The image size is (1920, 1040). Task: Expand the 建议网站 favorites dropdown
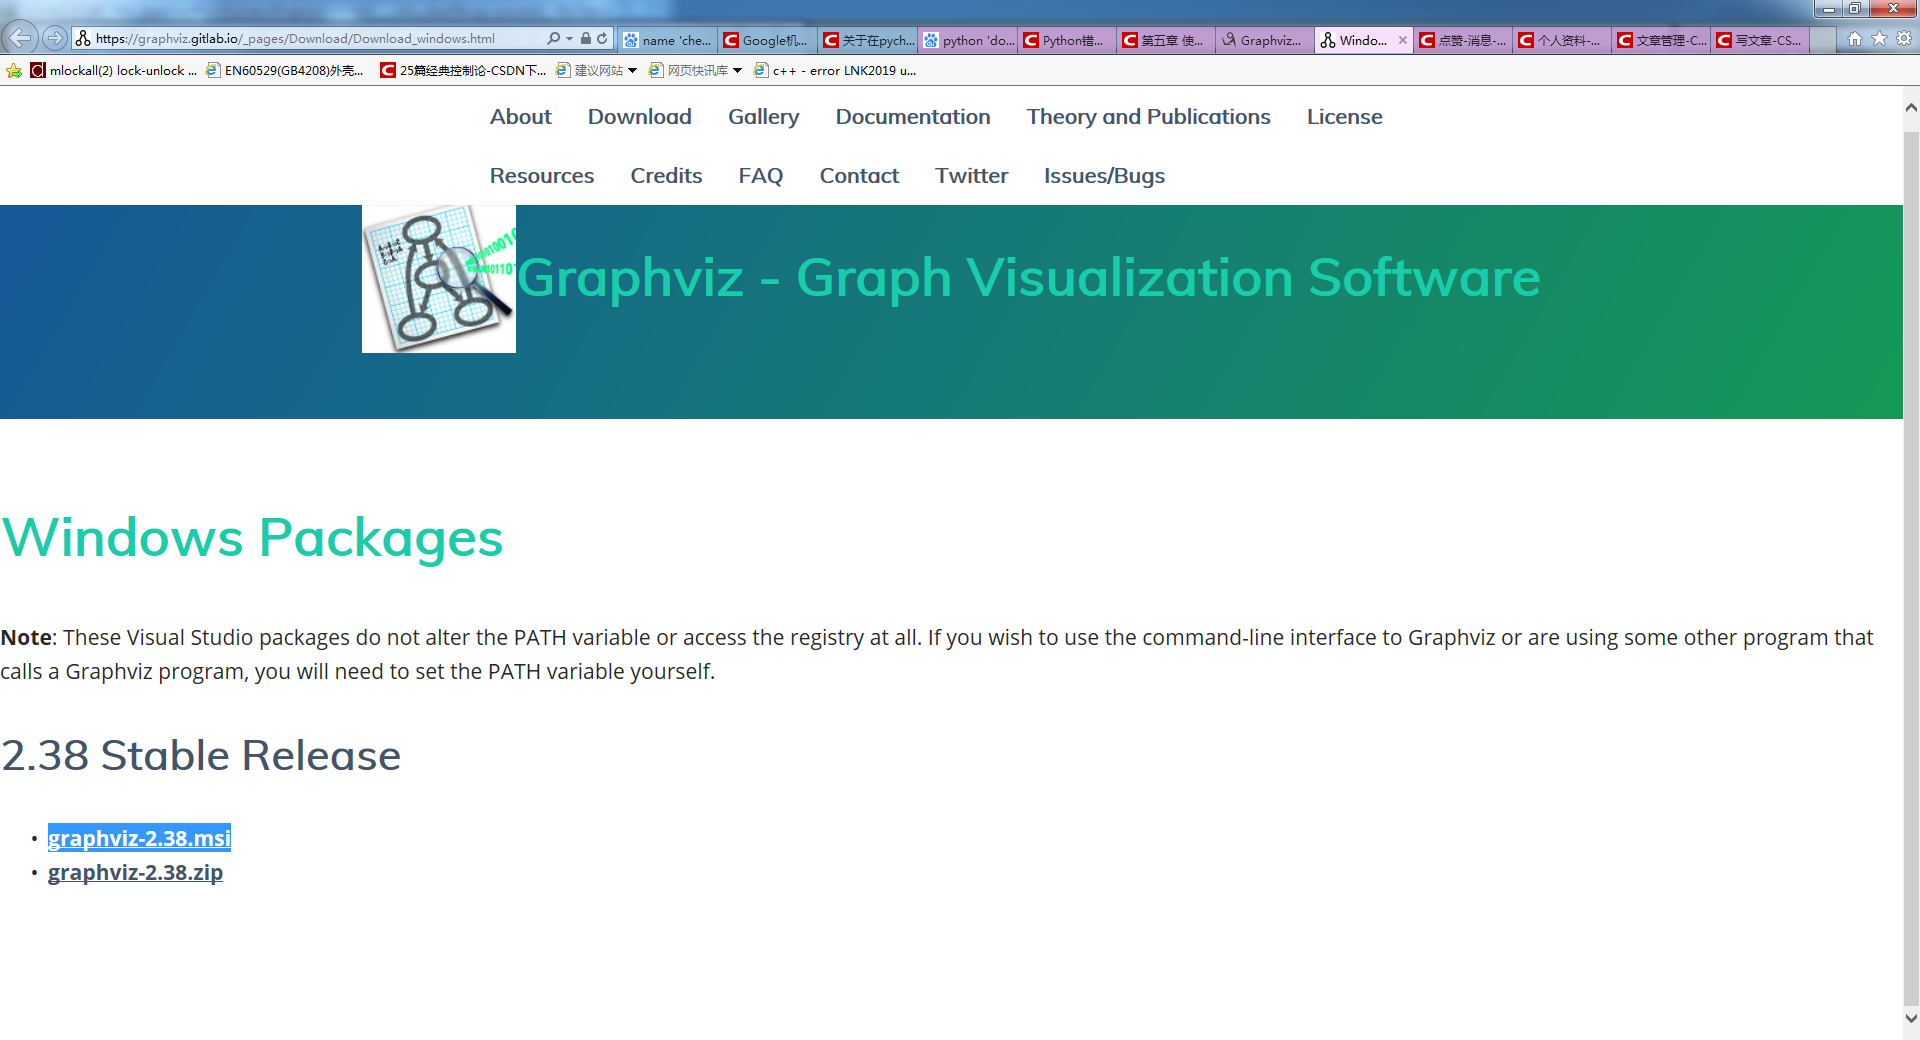point(632,70)
